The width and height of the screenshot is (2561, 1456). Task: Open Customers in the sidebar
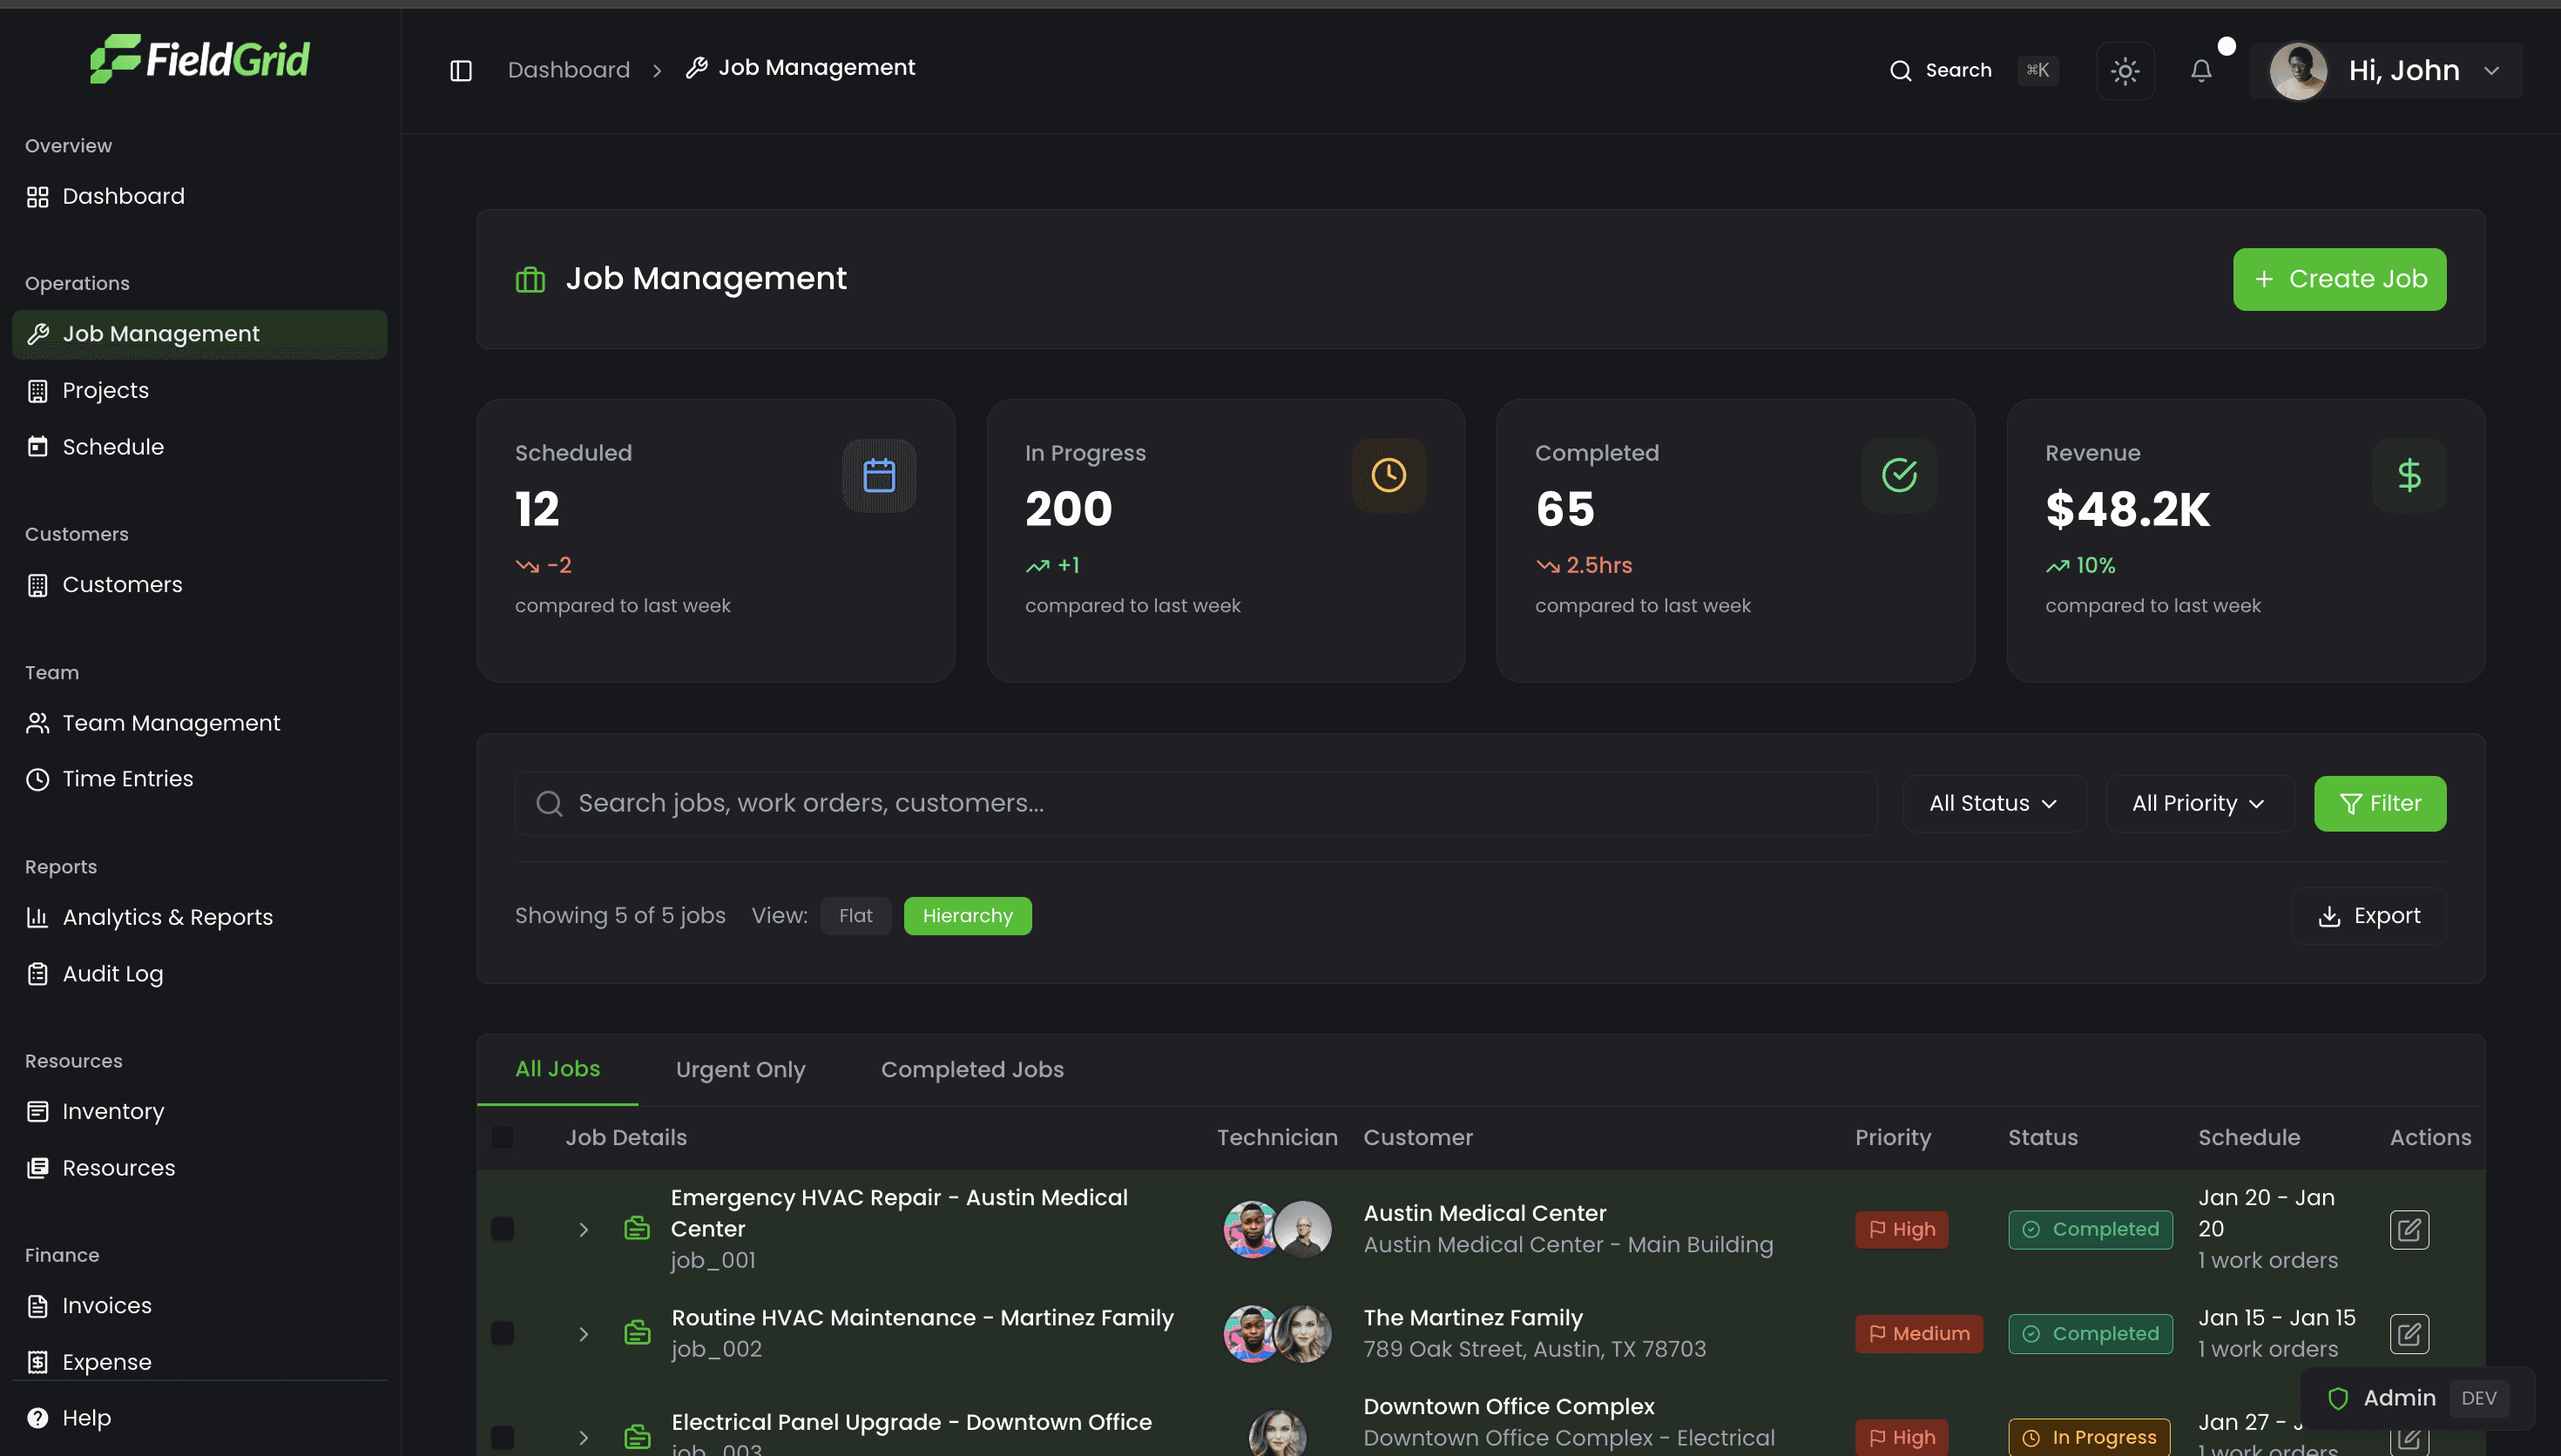[x=199, y=585]
